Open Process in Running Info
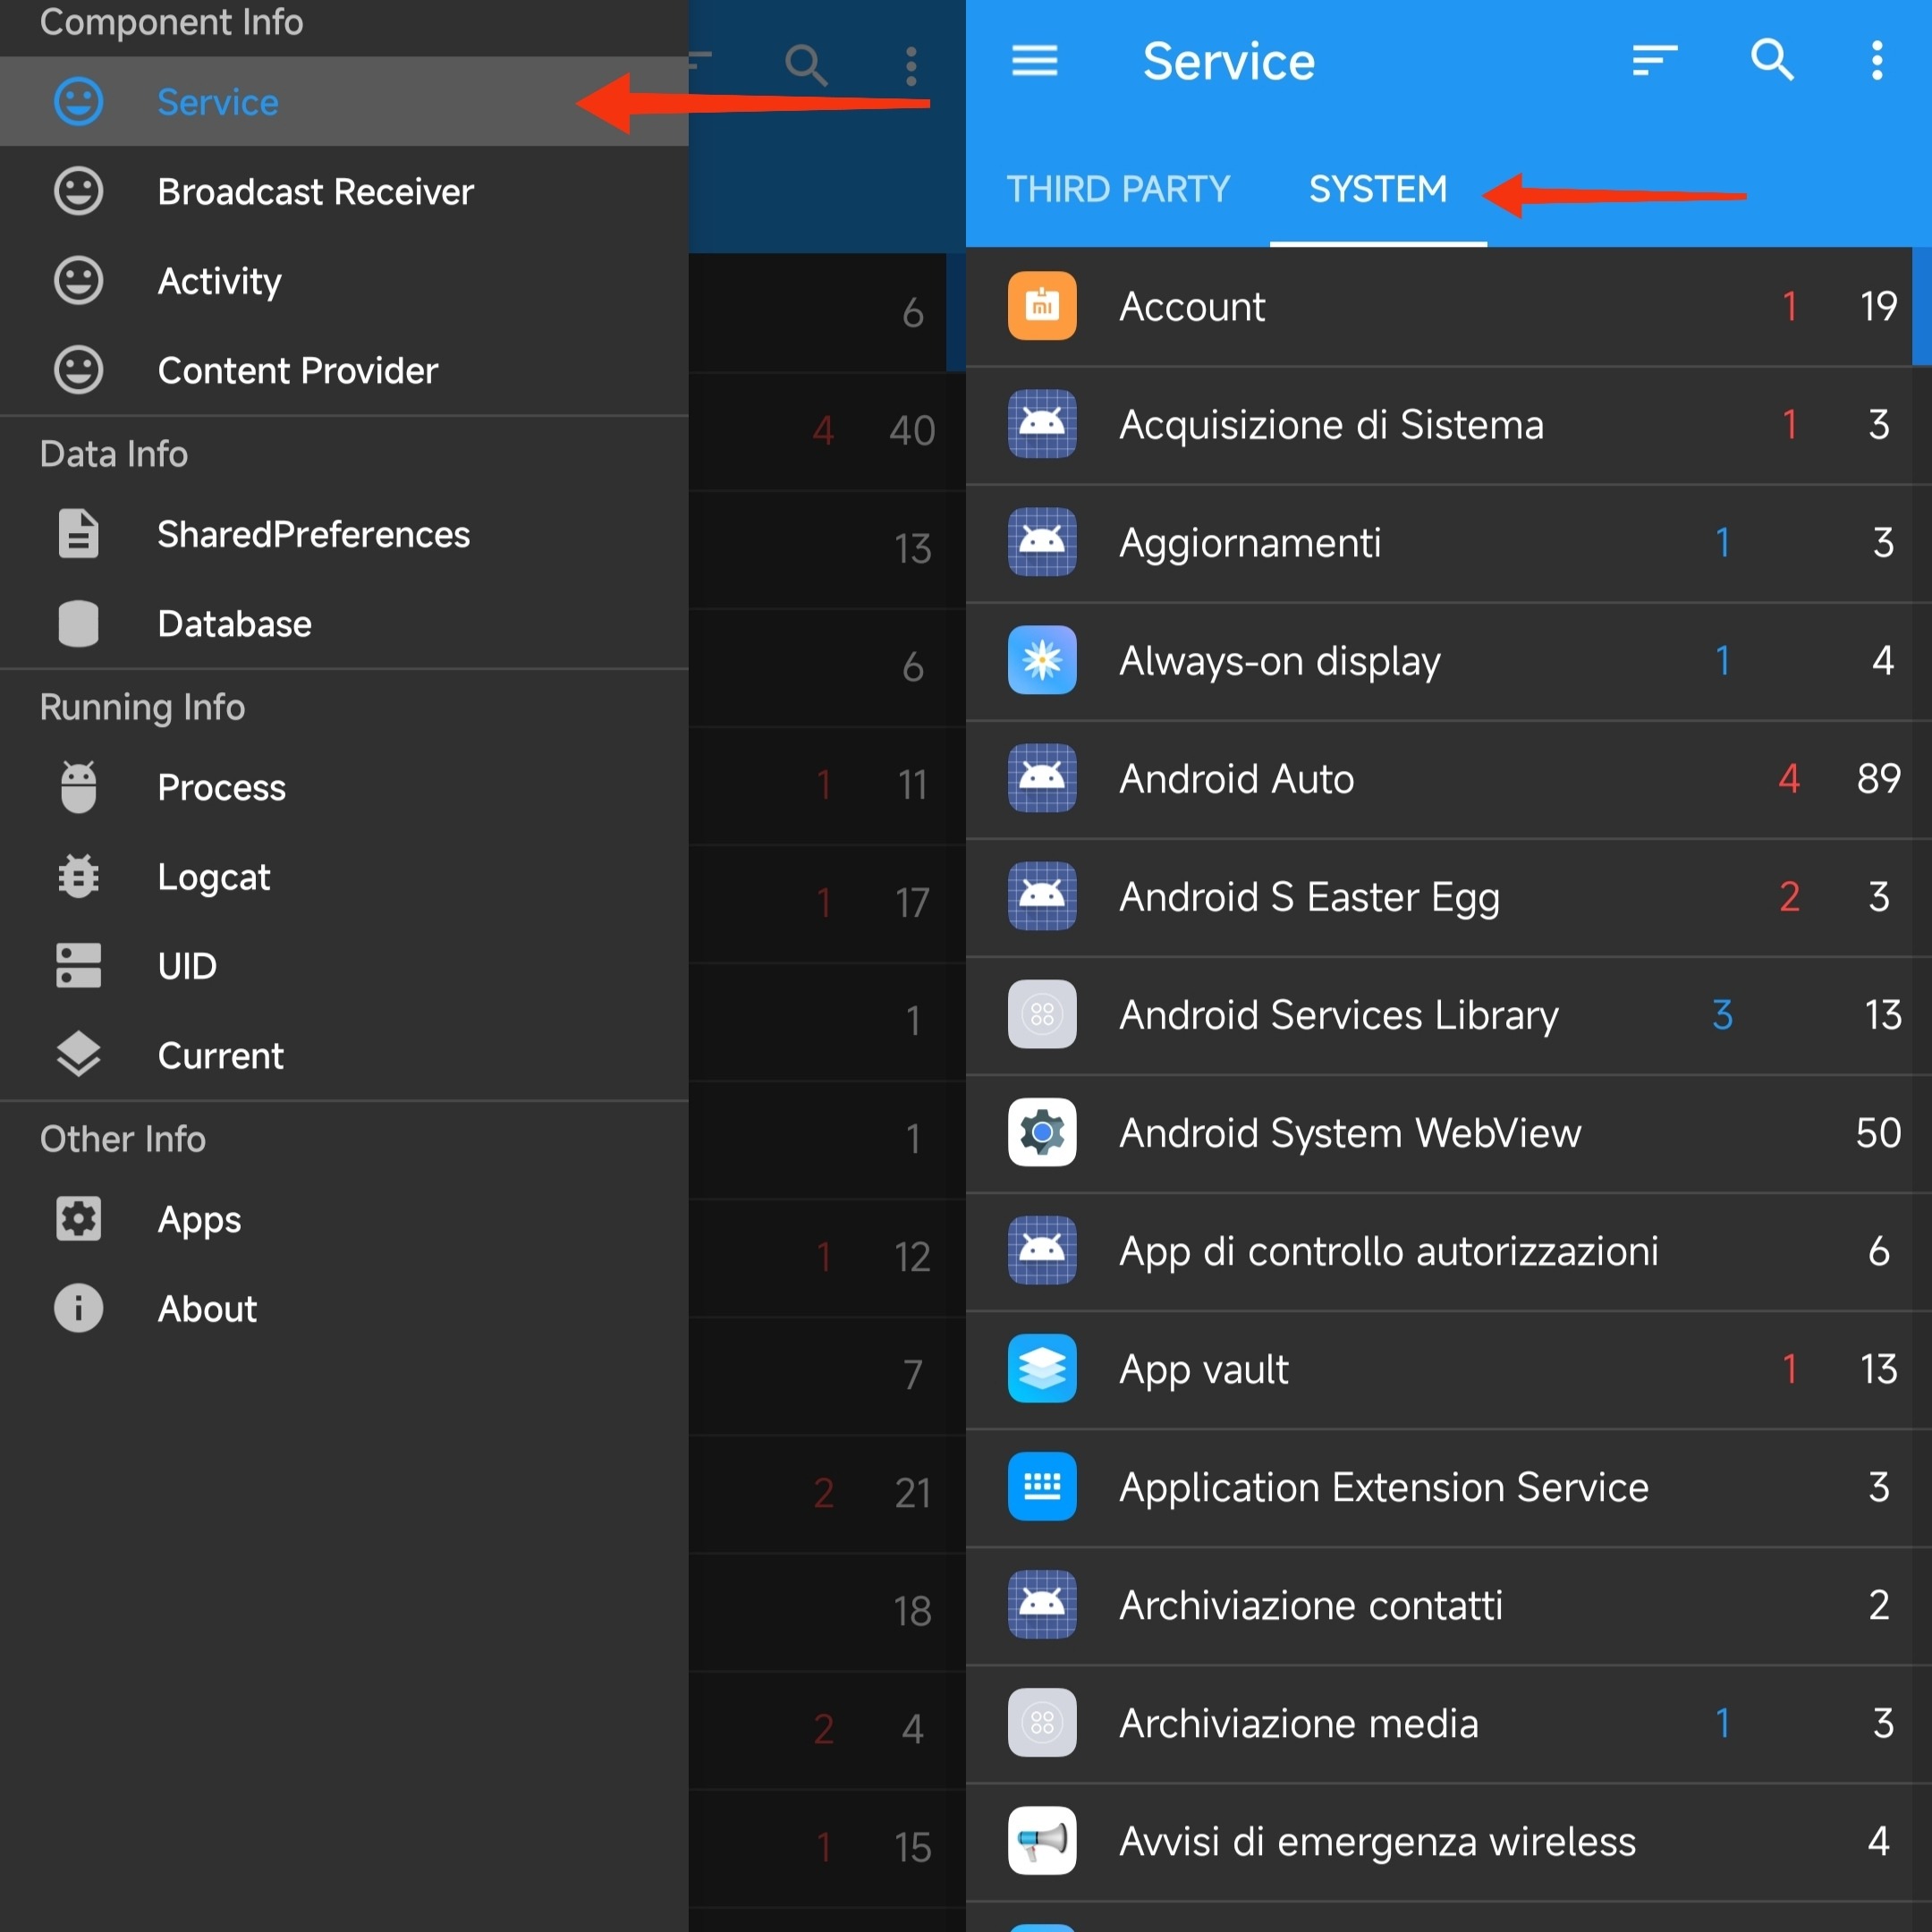Screen dimensions: 1932x1932 (x=221, y=788)
